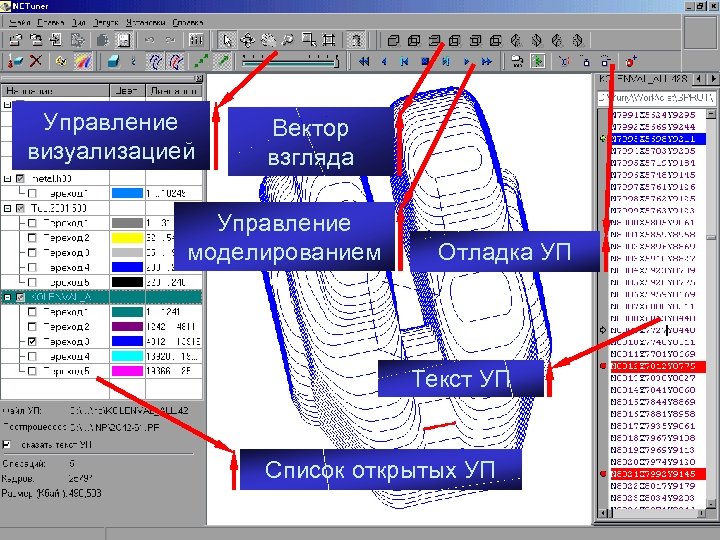Step back one frame in simulation
720x540 pixels.
[384, 61]
